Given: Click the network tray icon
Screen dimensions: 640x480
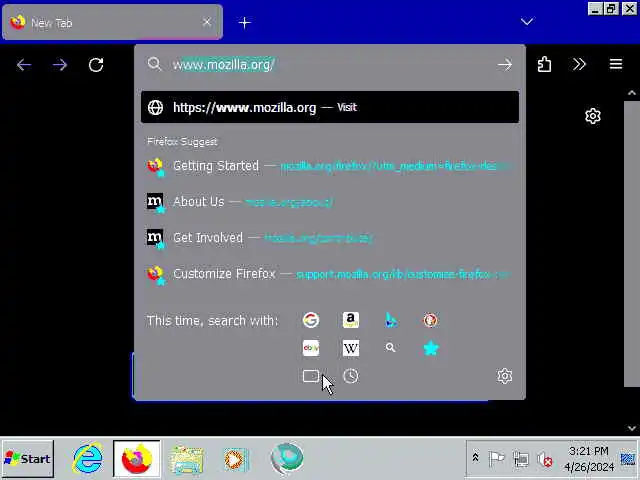Looking at the screenshot, I should (x=521, y=460).
